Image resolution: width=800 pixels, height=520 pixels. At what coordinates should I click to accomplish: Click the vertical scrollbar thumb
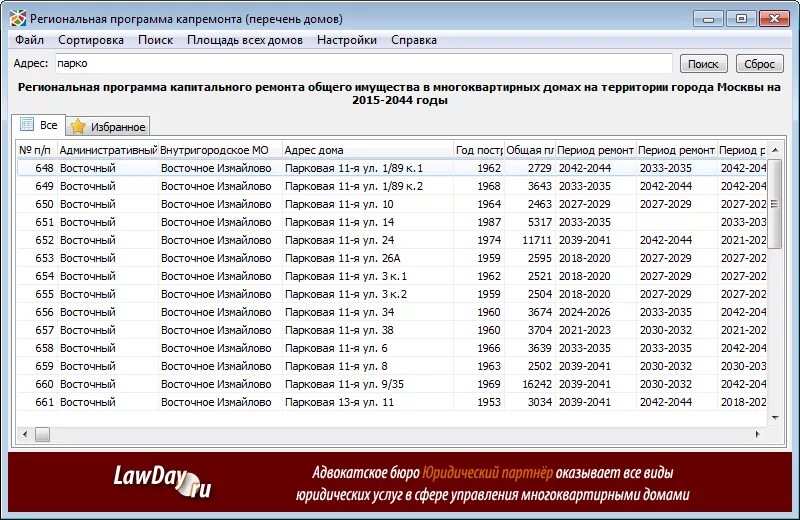[x=774, y=204]
